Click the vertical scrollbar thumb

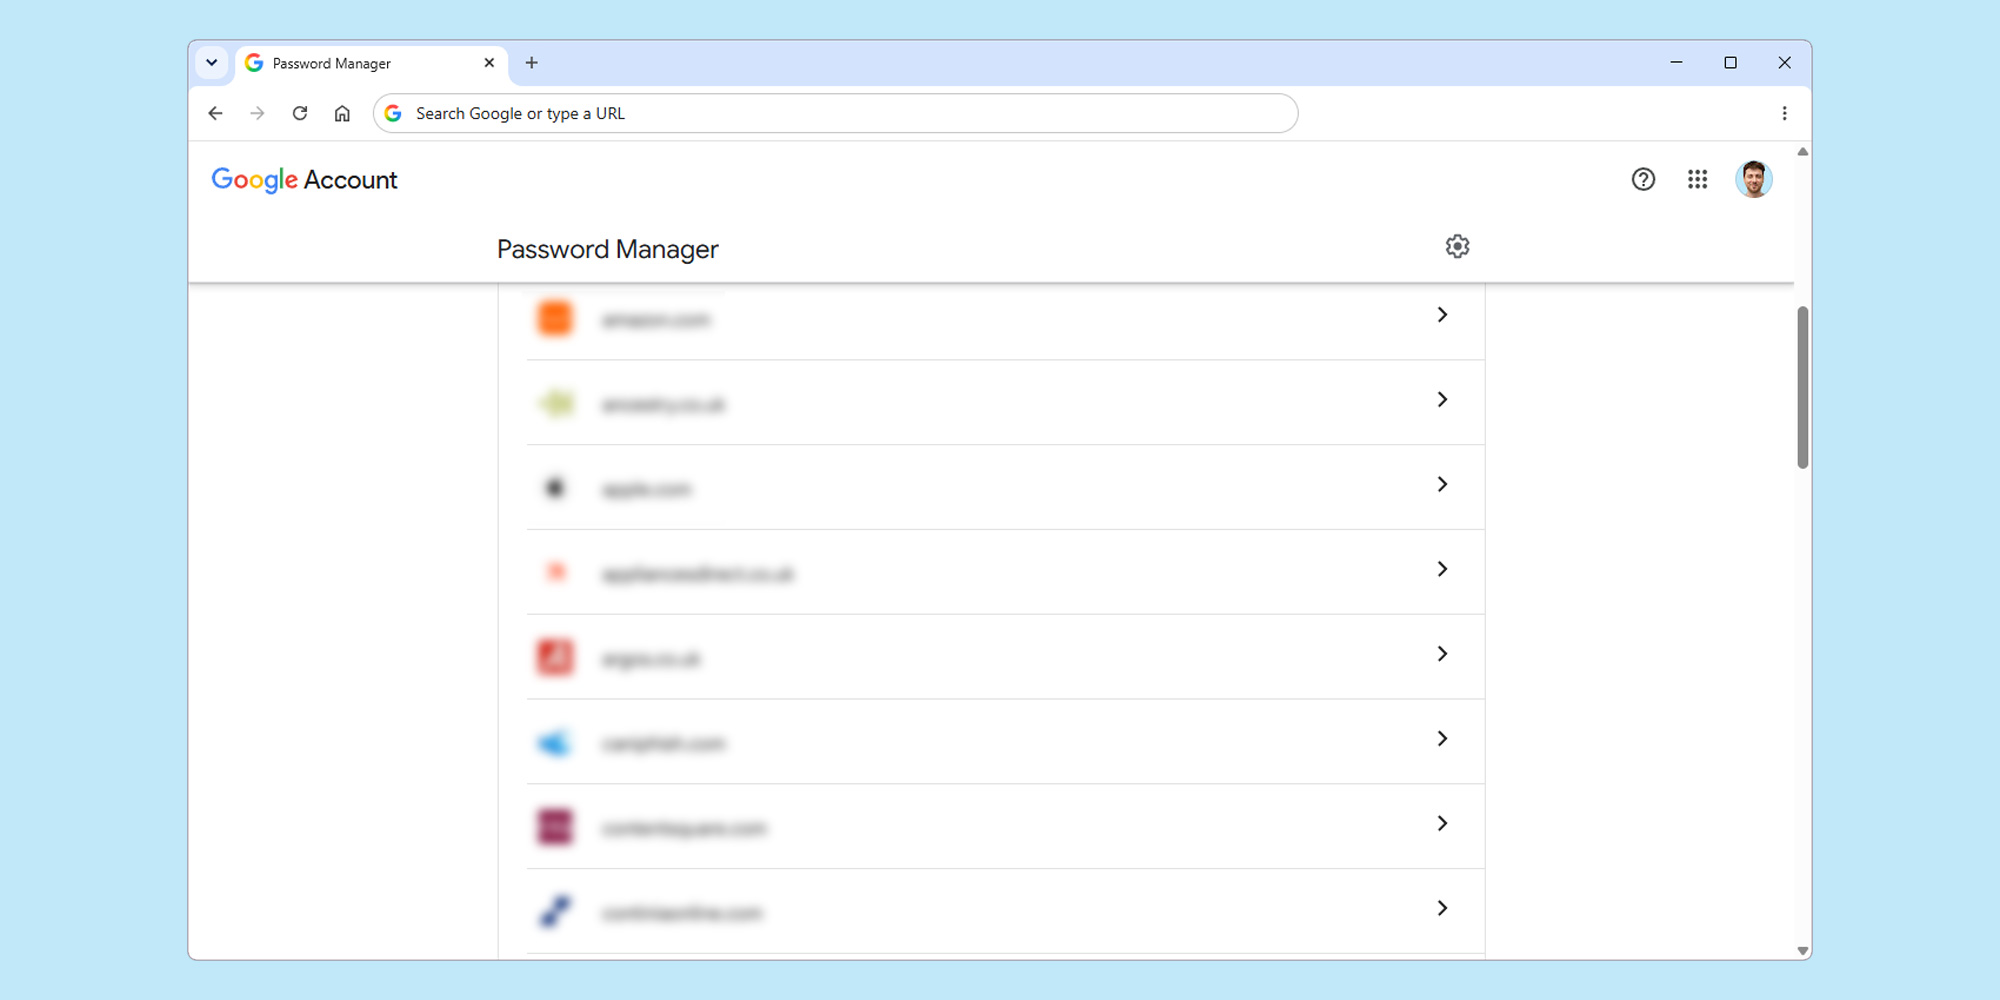coord(1803,387)
